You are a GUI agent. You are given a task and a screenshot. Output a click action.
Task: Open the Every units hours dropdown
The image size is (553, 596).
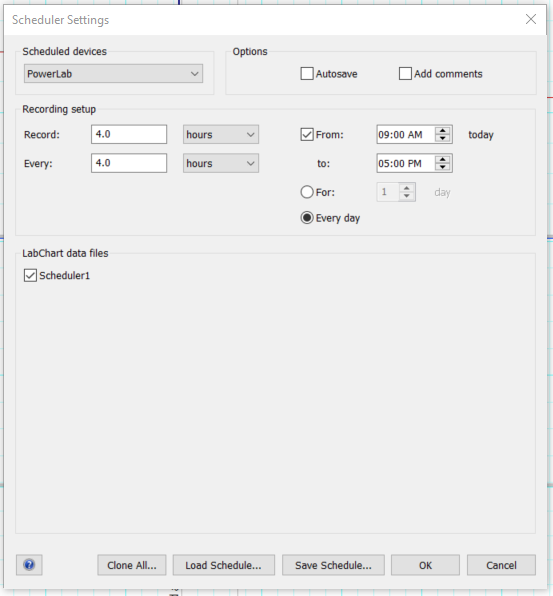(x=221, y=163)
